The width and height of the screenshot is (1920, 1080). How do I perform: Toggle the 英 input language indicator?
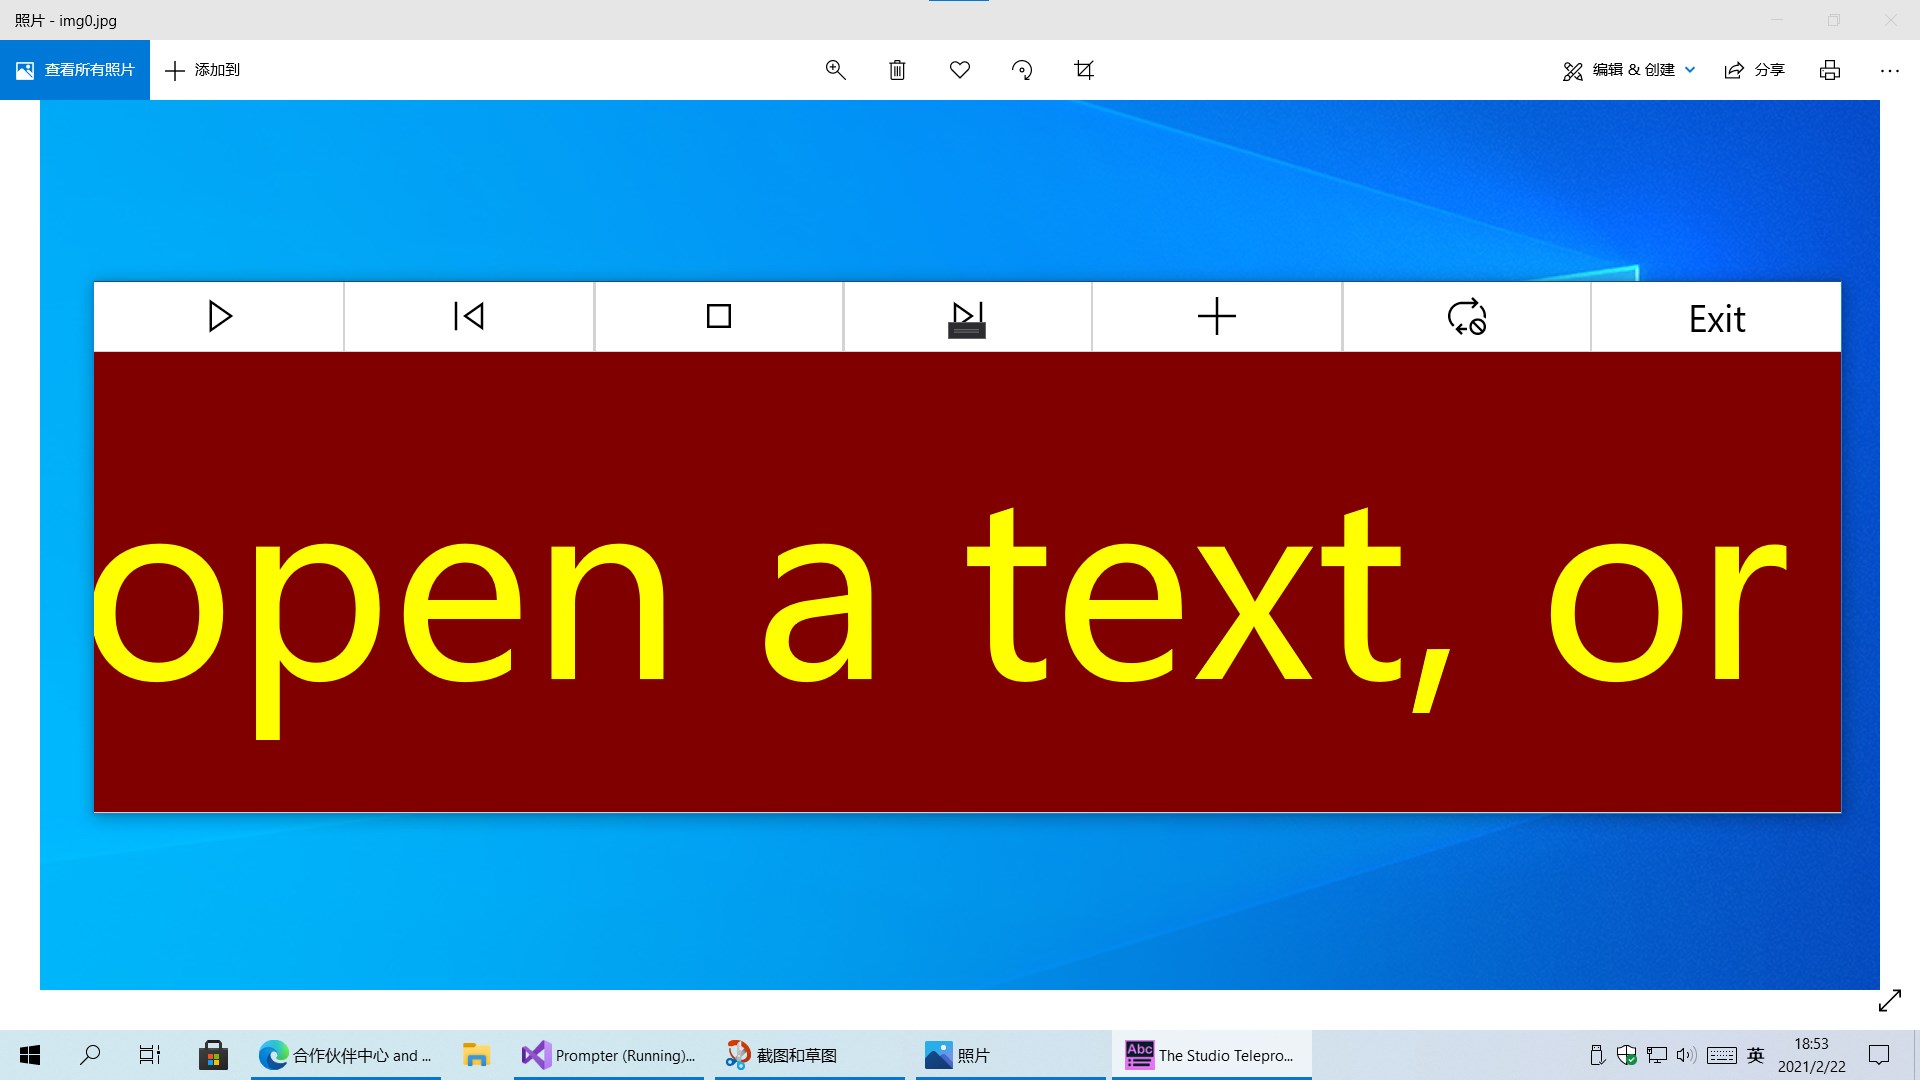1755,1055
